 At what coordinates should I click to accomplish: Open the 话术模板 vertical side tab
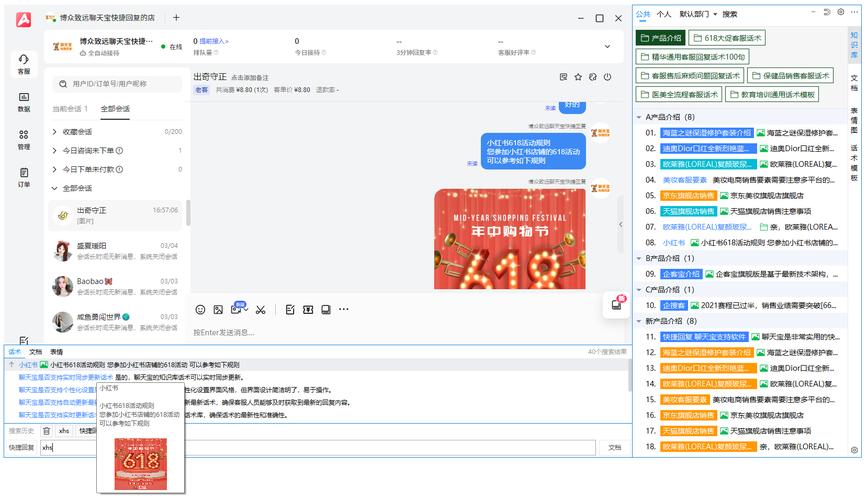point(854,163)
